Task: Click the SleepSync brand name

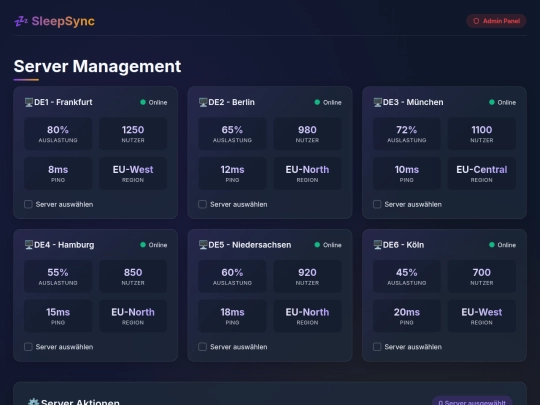Action: [63, 21]
